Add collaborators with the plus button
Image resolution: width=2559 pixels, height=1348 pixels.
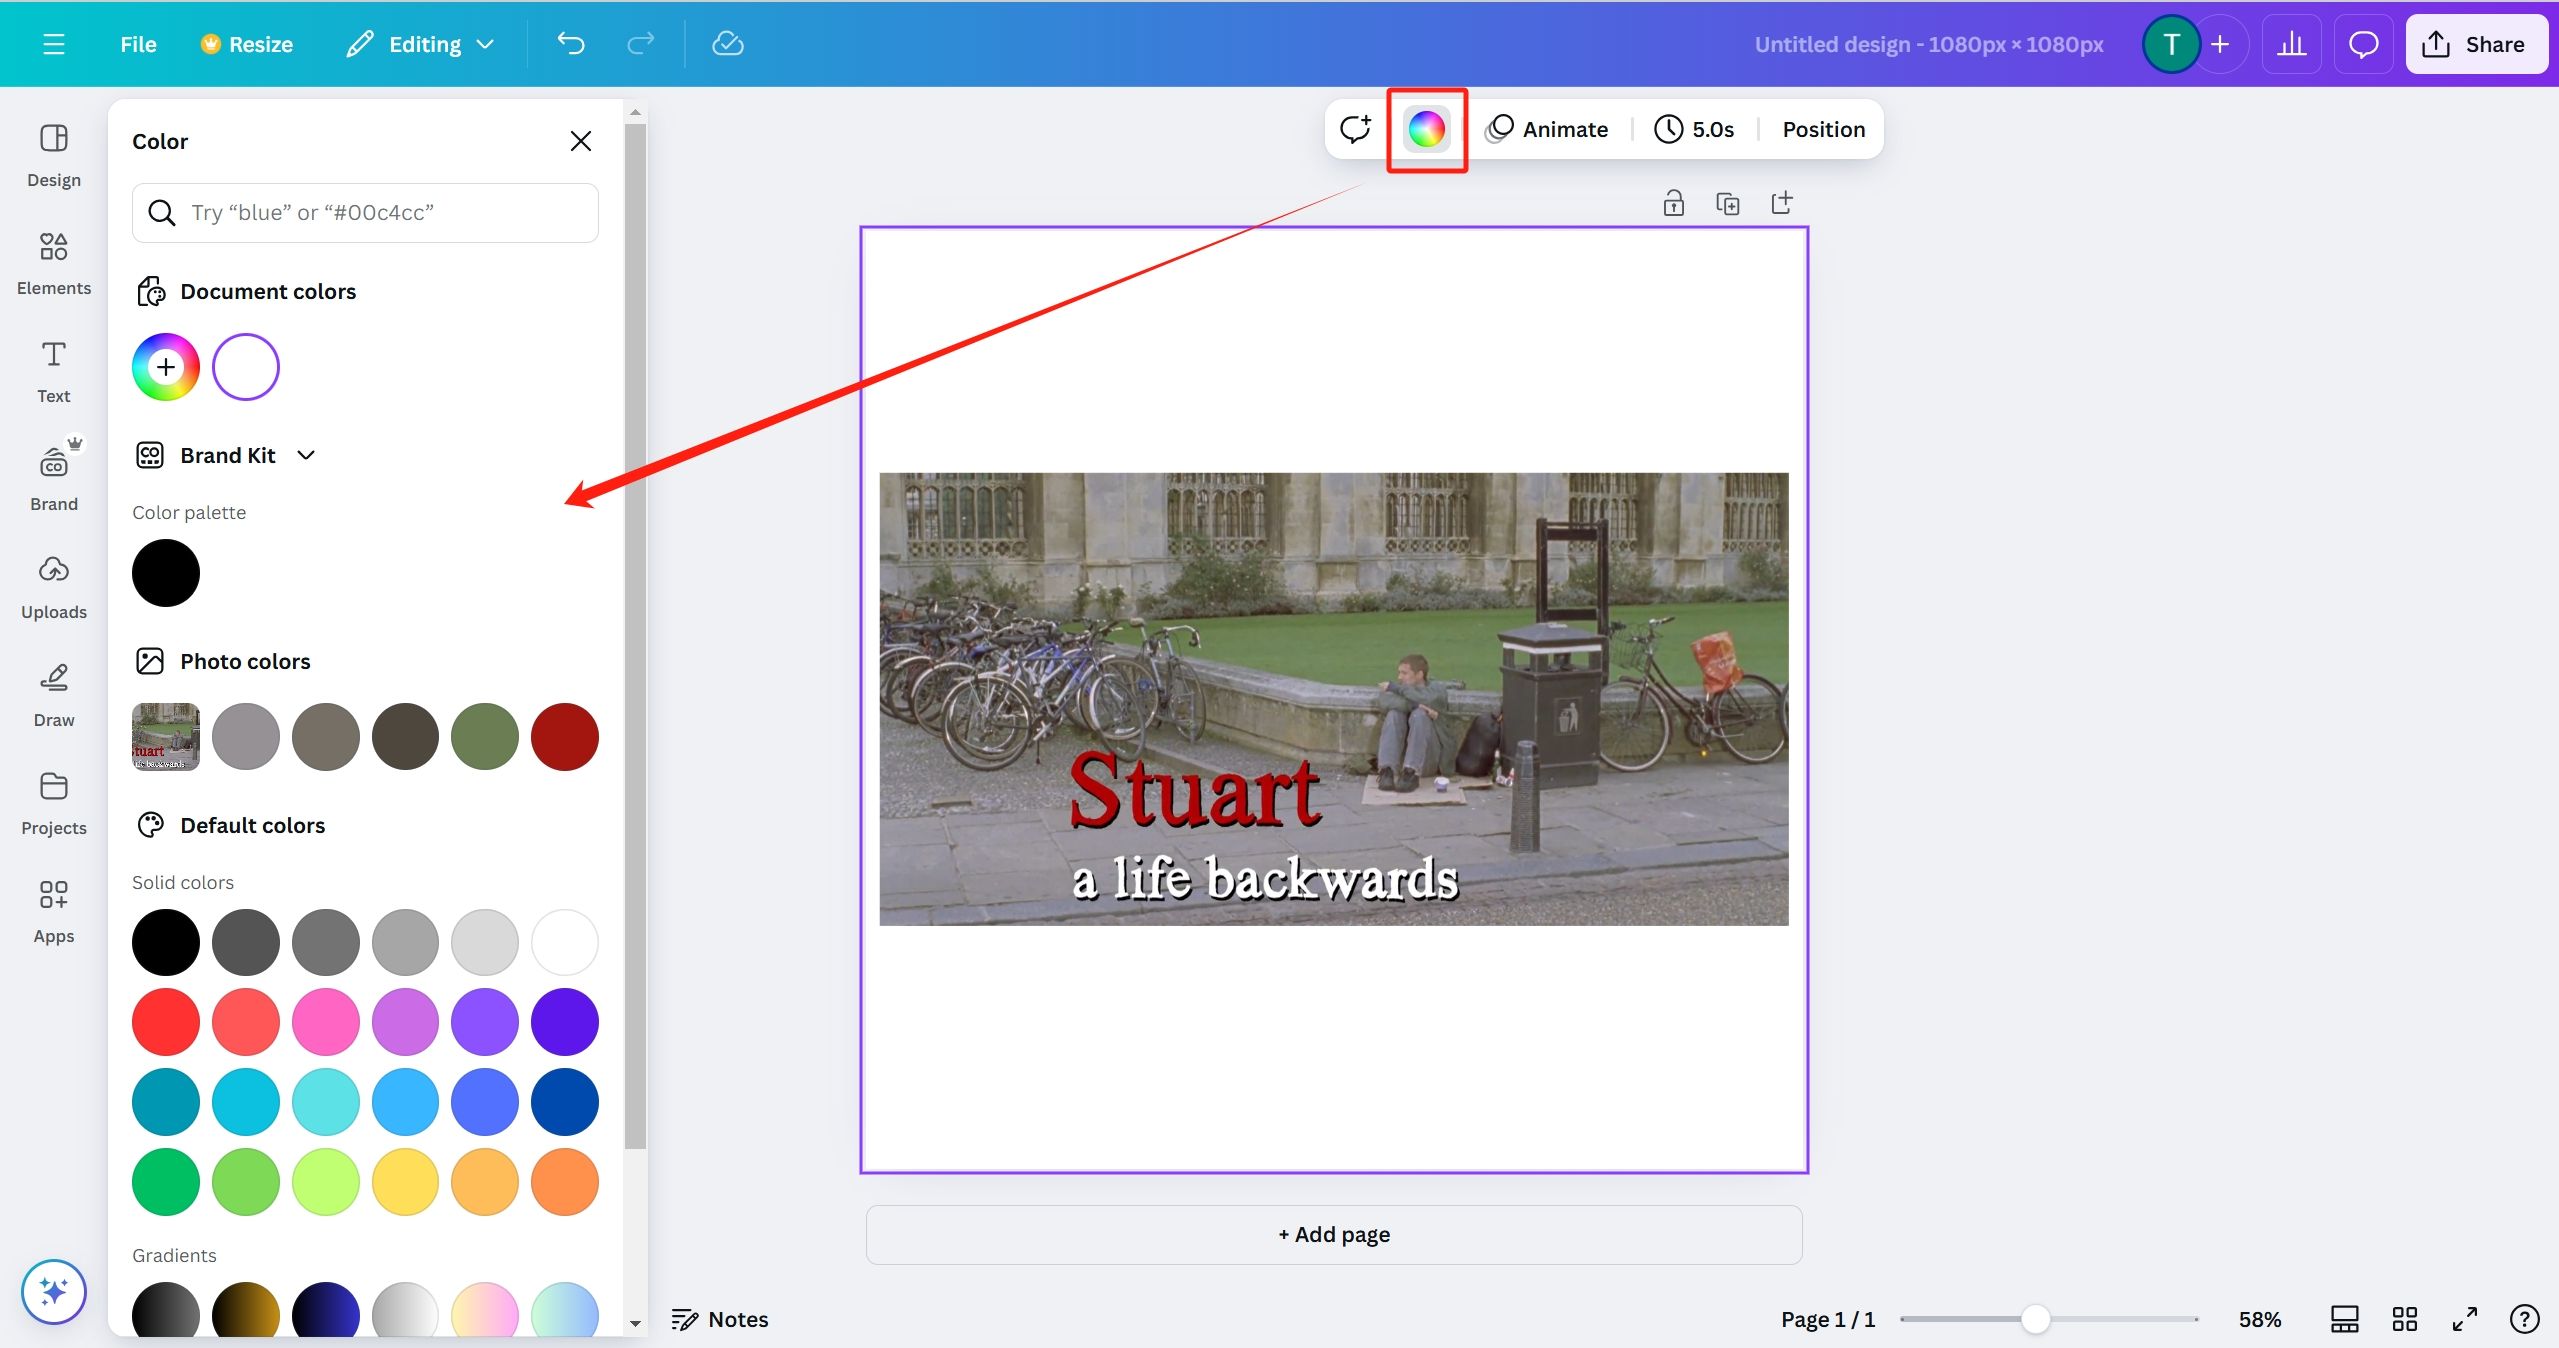point(2220,44)
